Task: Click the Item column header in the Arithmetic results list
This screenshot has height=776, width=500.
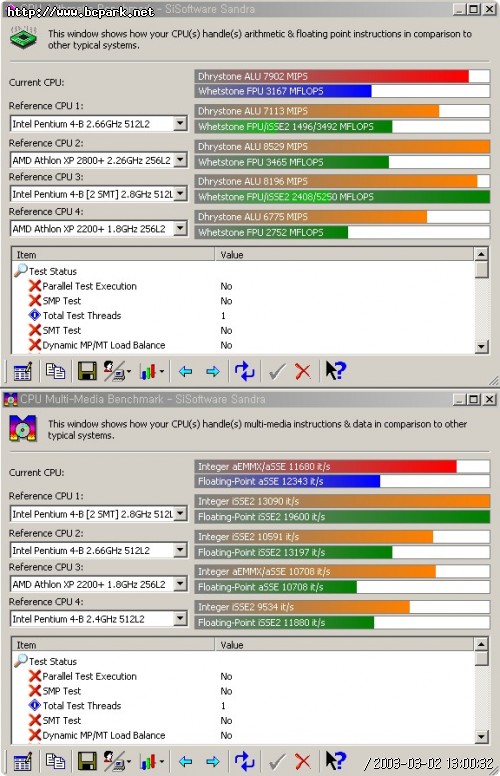Action: pyautogui.click(x=113, y=254)
